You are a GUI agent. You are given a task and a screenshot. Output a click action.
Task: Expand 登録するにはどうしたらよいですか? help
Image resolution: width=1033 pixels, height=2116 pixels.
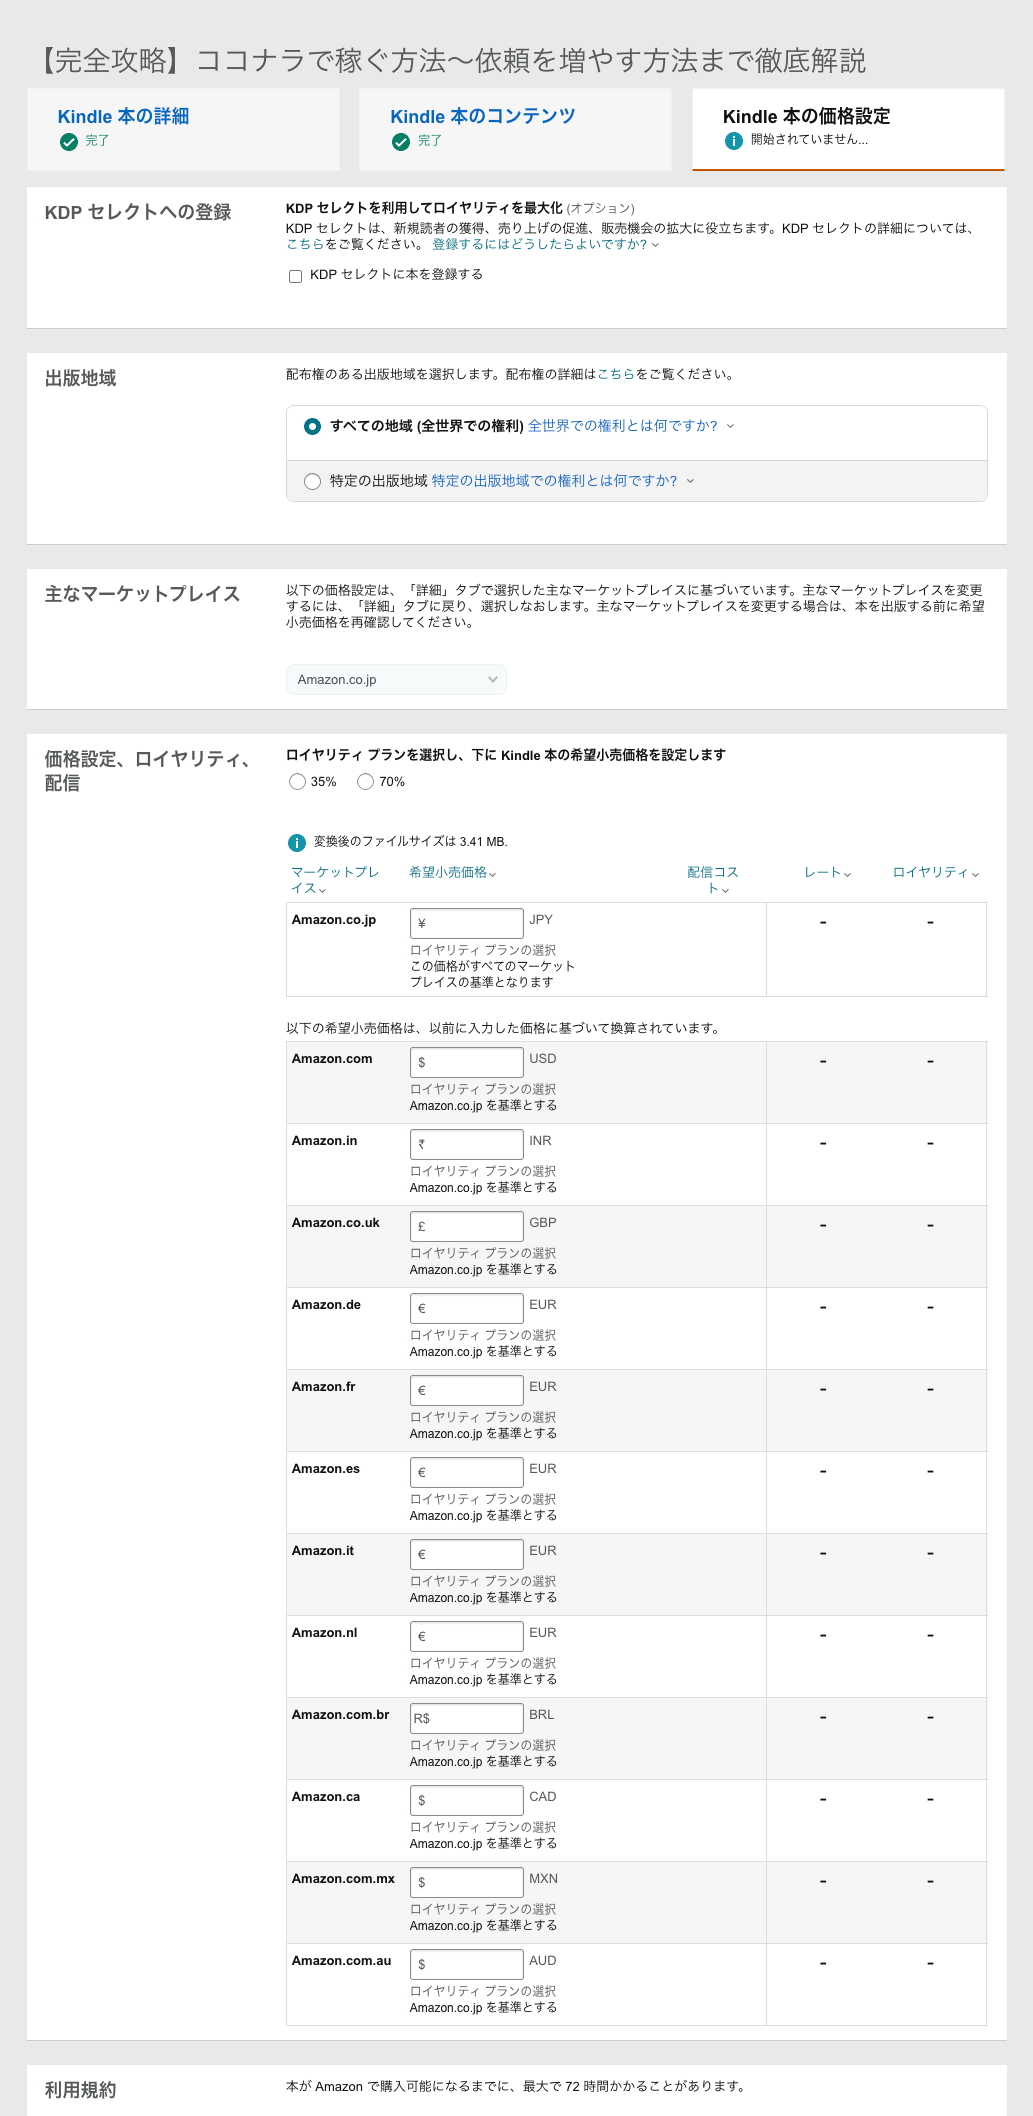point(546,244)
